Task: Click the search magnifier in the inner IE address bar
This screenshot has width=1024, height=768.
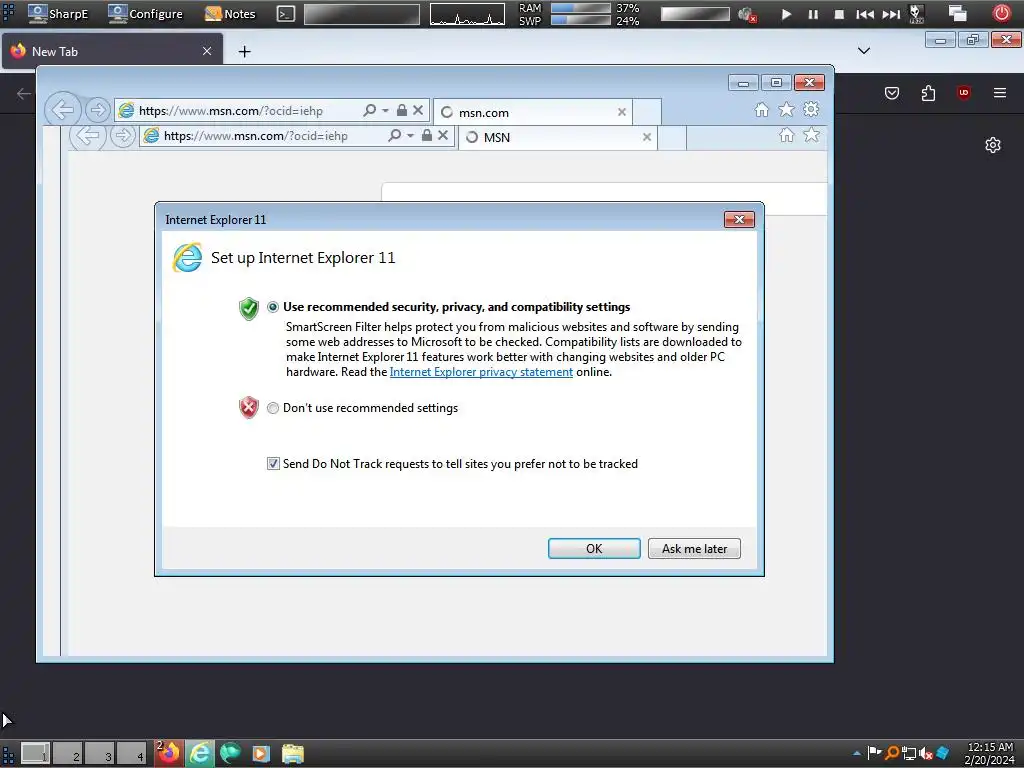Action: pos(394,135)
